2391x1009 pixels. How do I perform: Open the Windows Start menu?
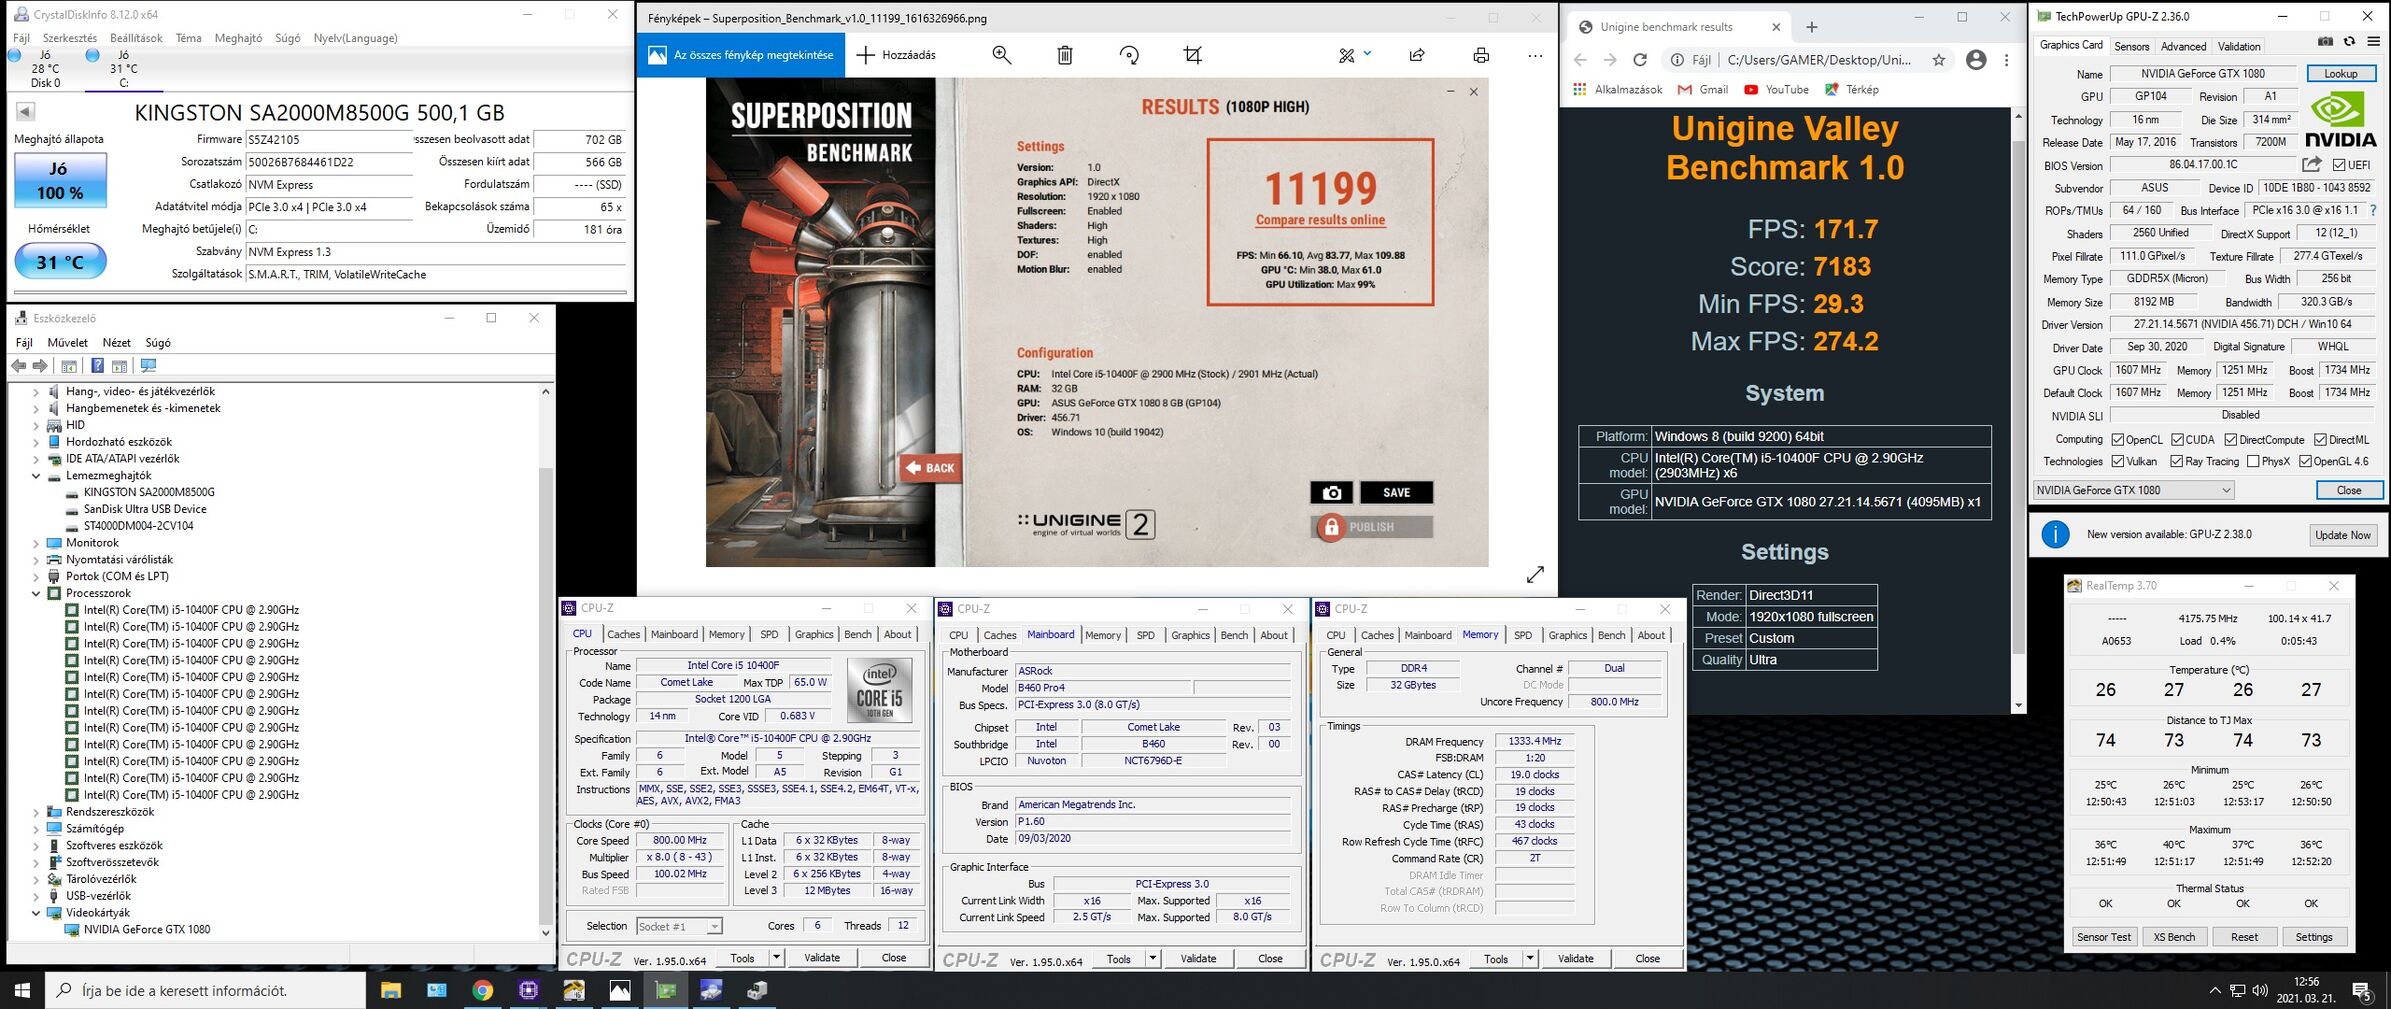click(x=22, y=990)
